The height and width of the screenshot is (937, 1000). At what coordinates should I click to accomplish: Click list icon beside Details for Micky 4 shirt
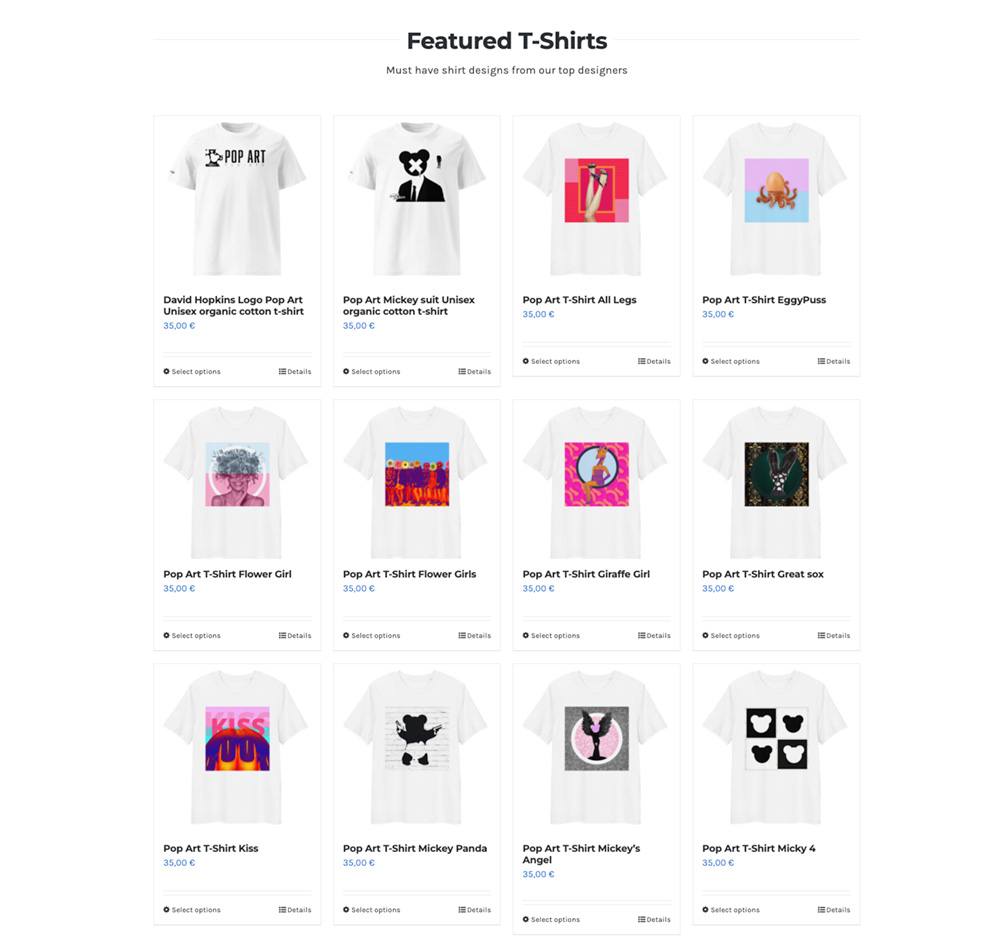pyautogui.click(x=821, y=910)
